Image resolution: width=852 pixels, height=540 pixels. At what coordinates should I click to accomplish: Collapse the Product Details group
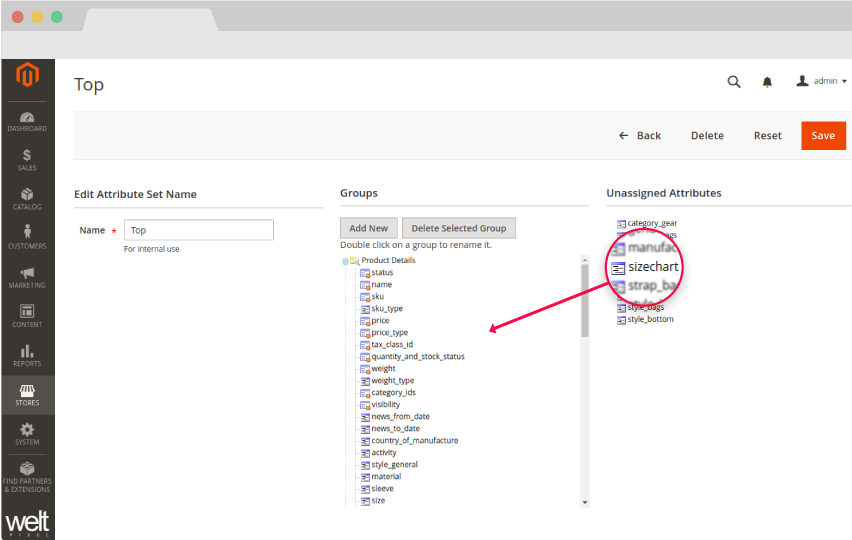(x=345, y=261)
